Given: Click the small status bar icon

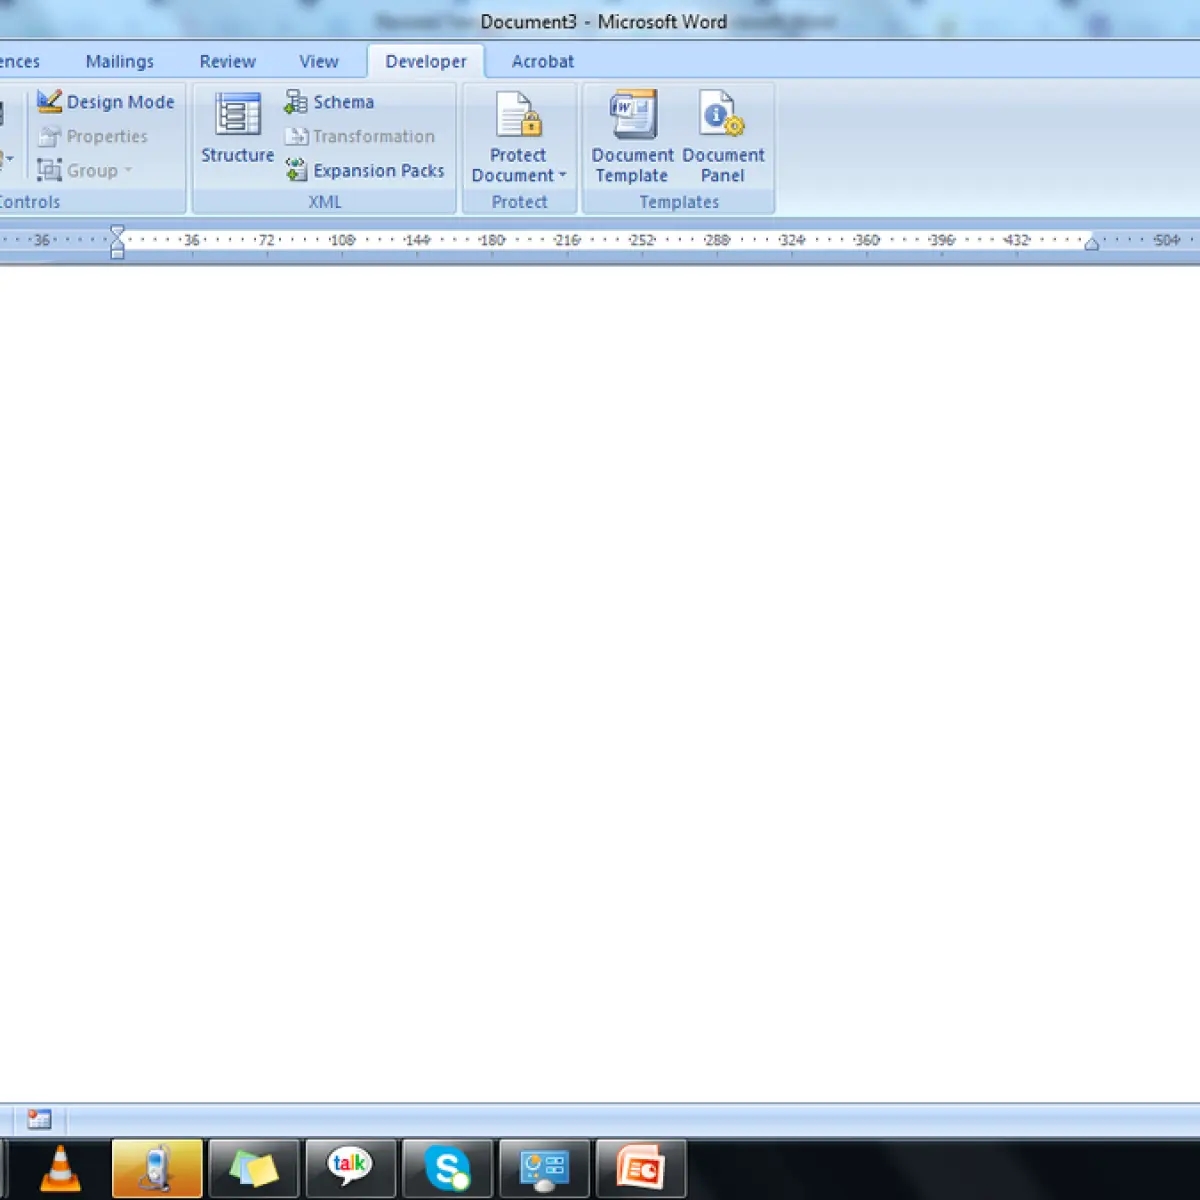Looking at the screenshot, I should (x=39, y=1119).
